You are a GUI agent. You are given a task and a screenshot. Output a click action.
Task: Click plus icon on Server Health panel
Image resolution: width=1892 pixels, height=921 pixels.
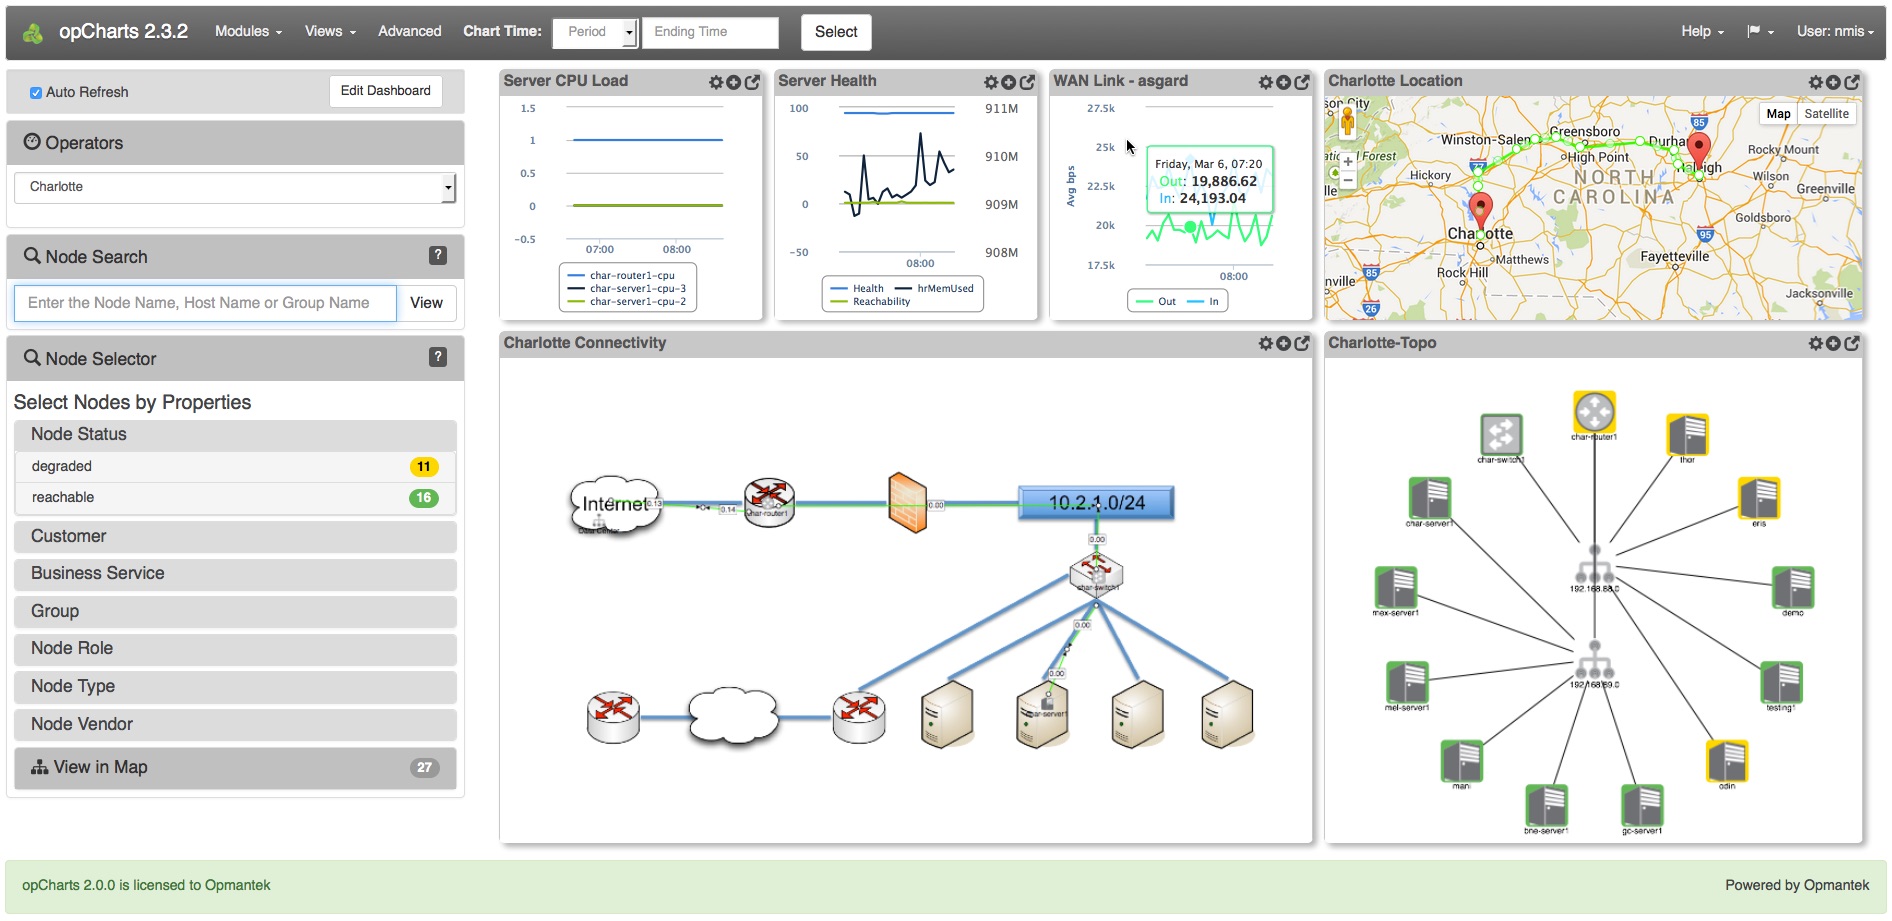[1009, 82]
